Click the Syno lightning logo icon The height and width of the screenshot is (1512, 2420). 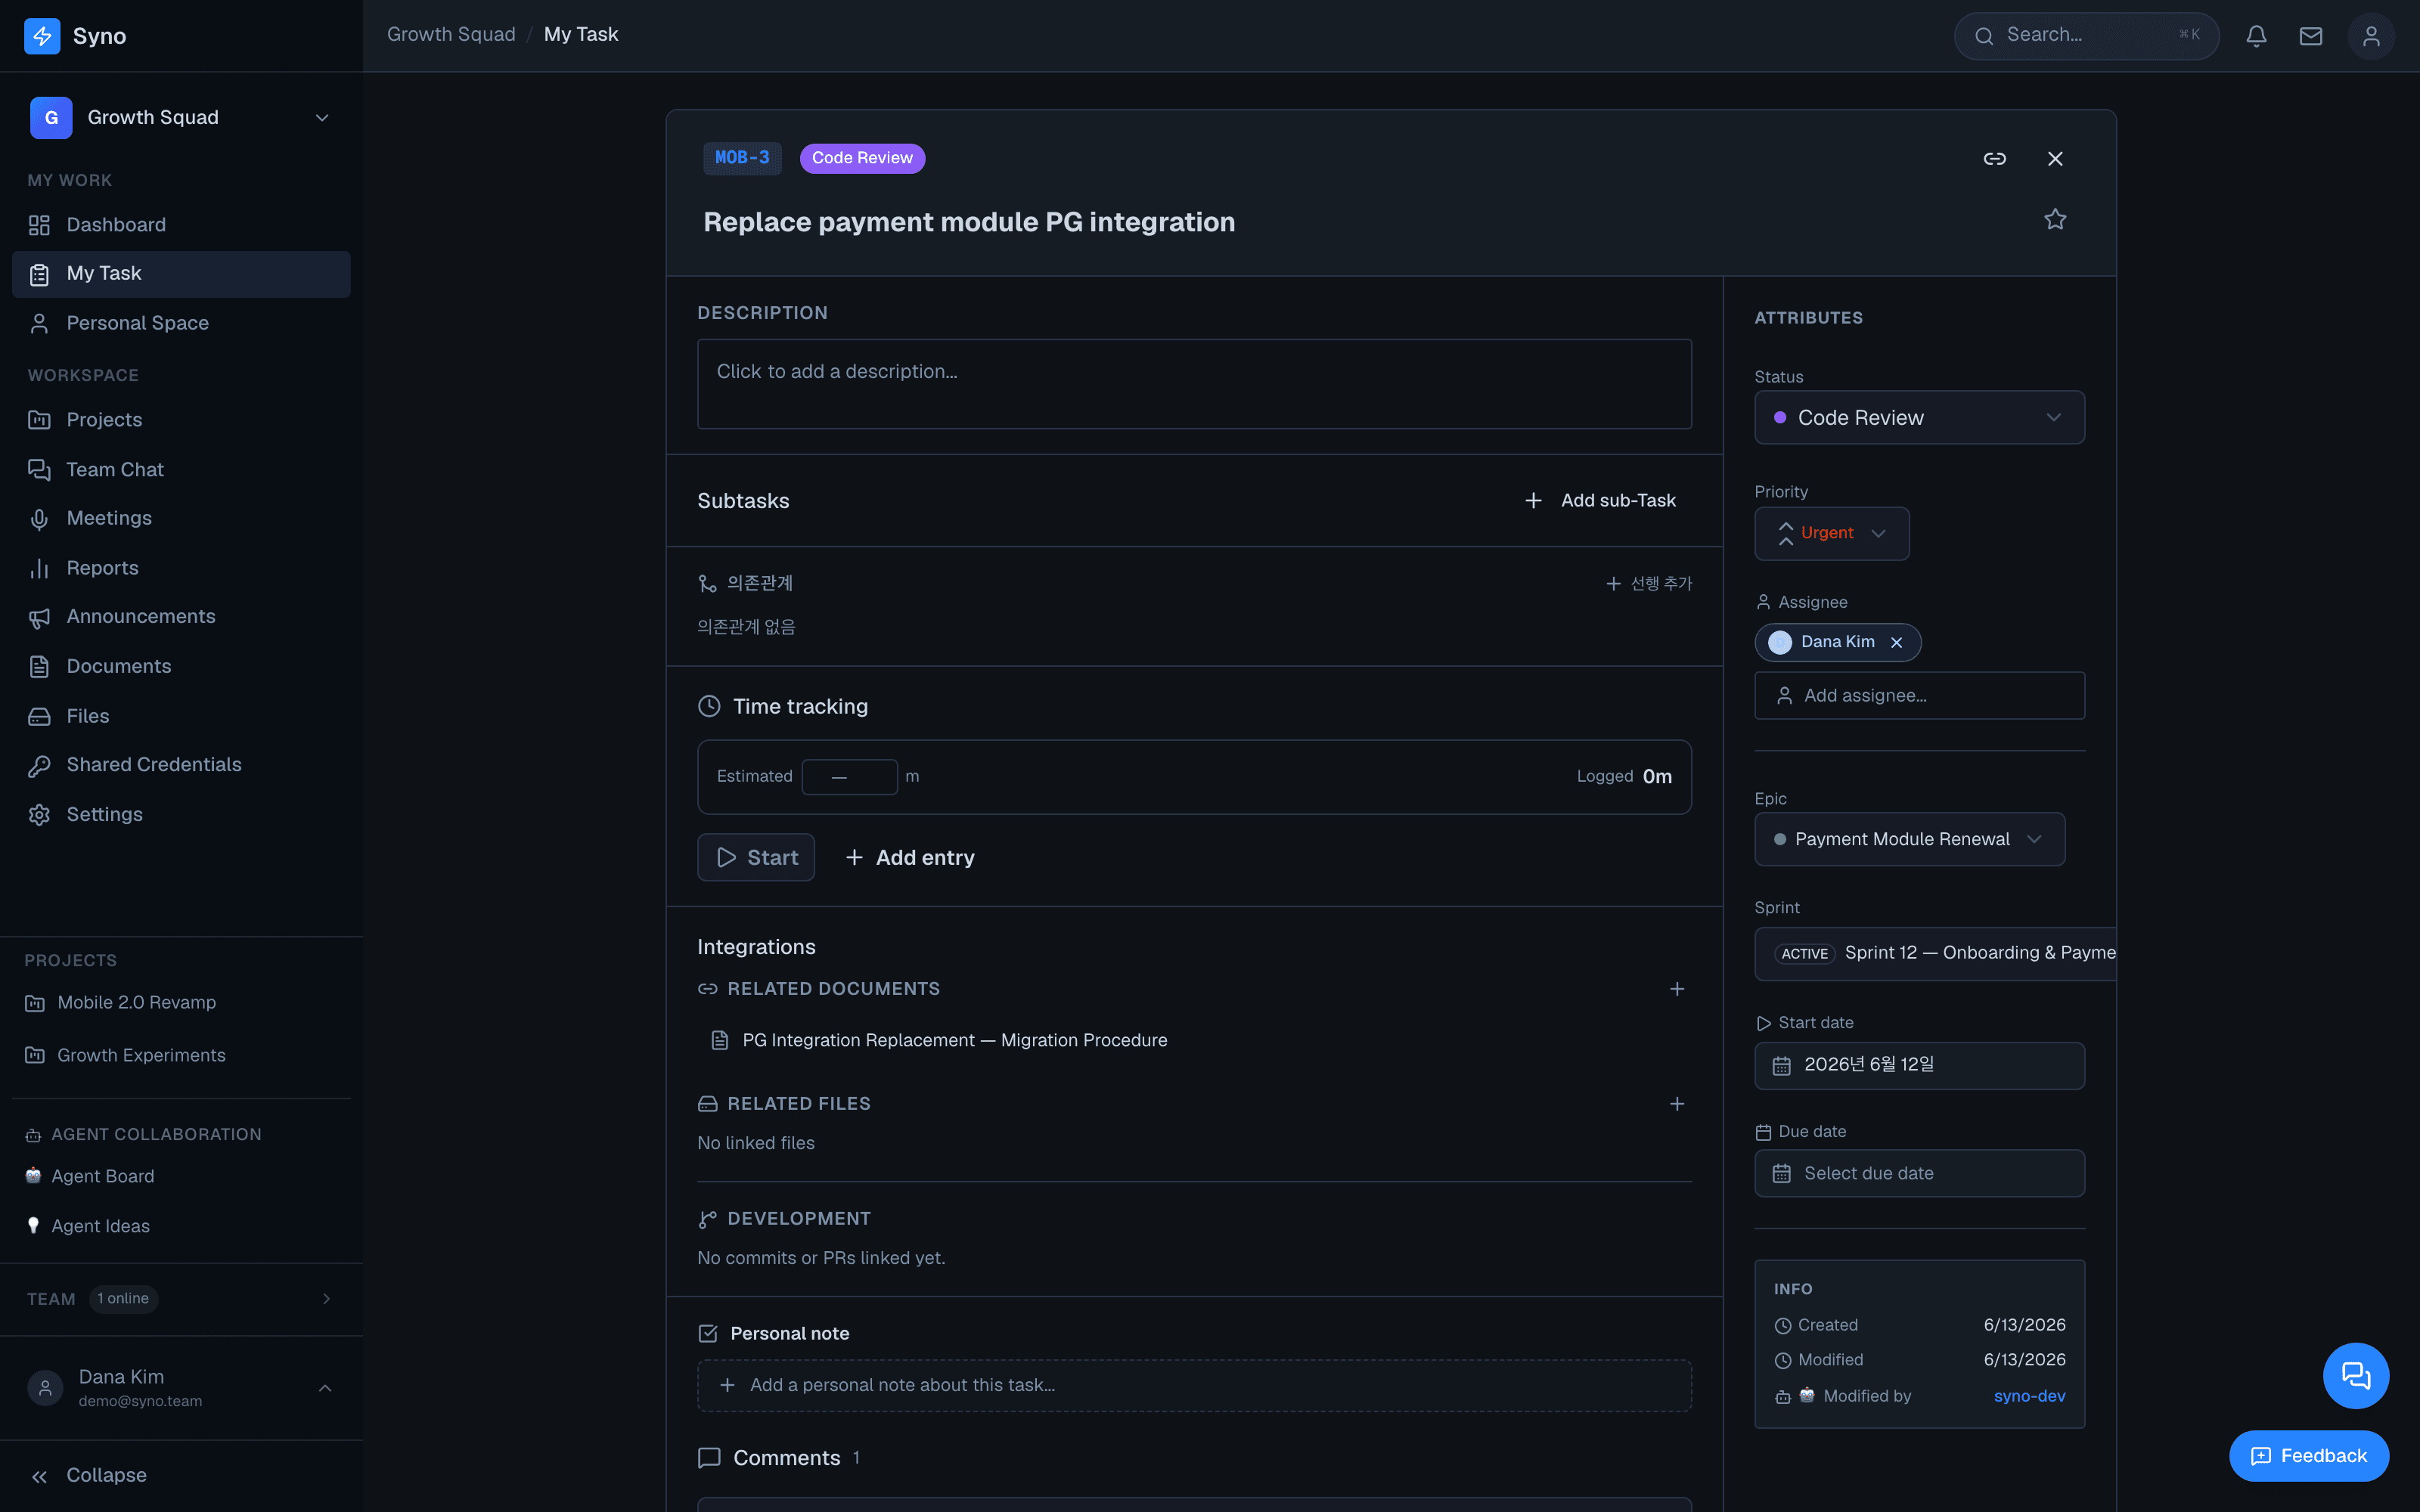[x=42, y=36]
